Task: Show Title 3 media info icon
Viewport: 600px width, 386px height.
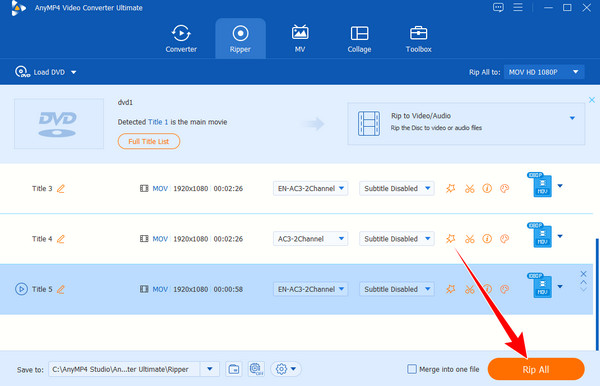Action: pyautogui.click(x=487, y=188)
